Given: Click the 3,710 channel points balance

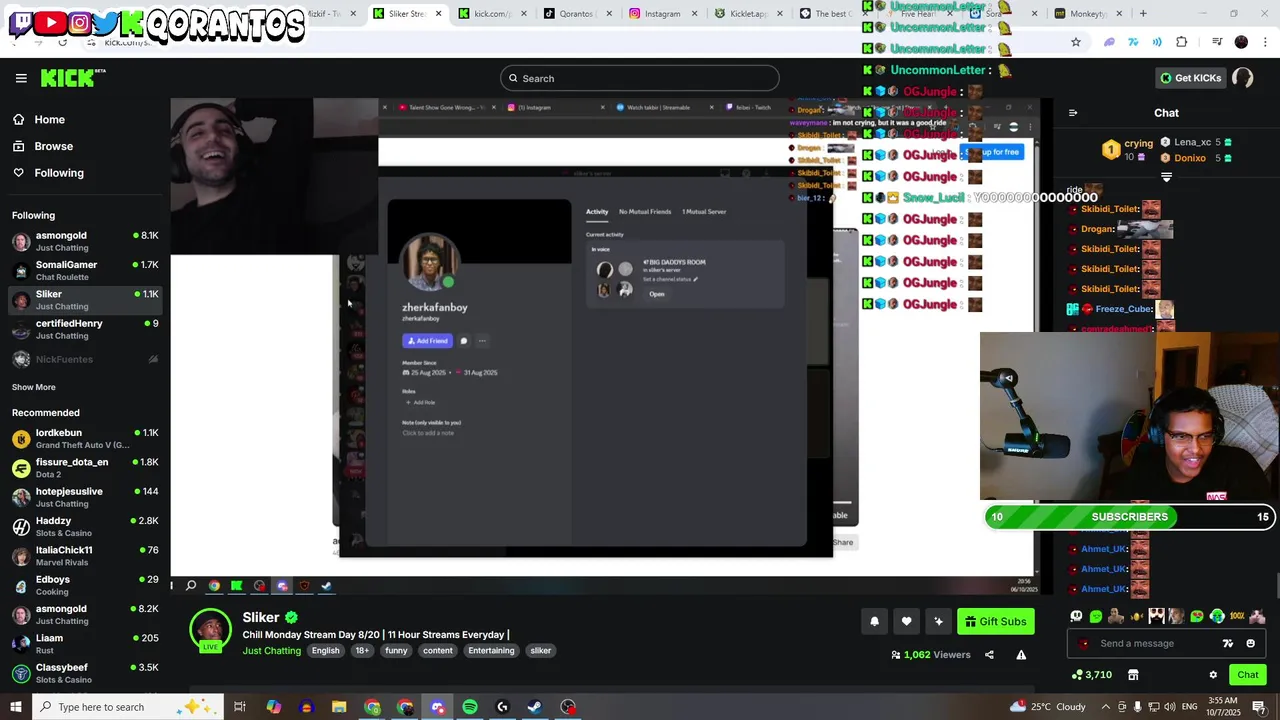Looking at the screenshot, I should [x=1090, y=675].
